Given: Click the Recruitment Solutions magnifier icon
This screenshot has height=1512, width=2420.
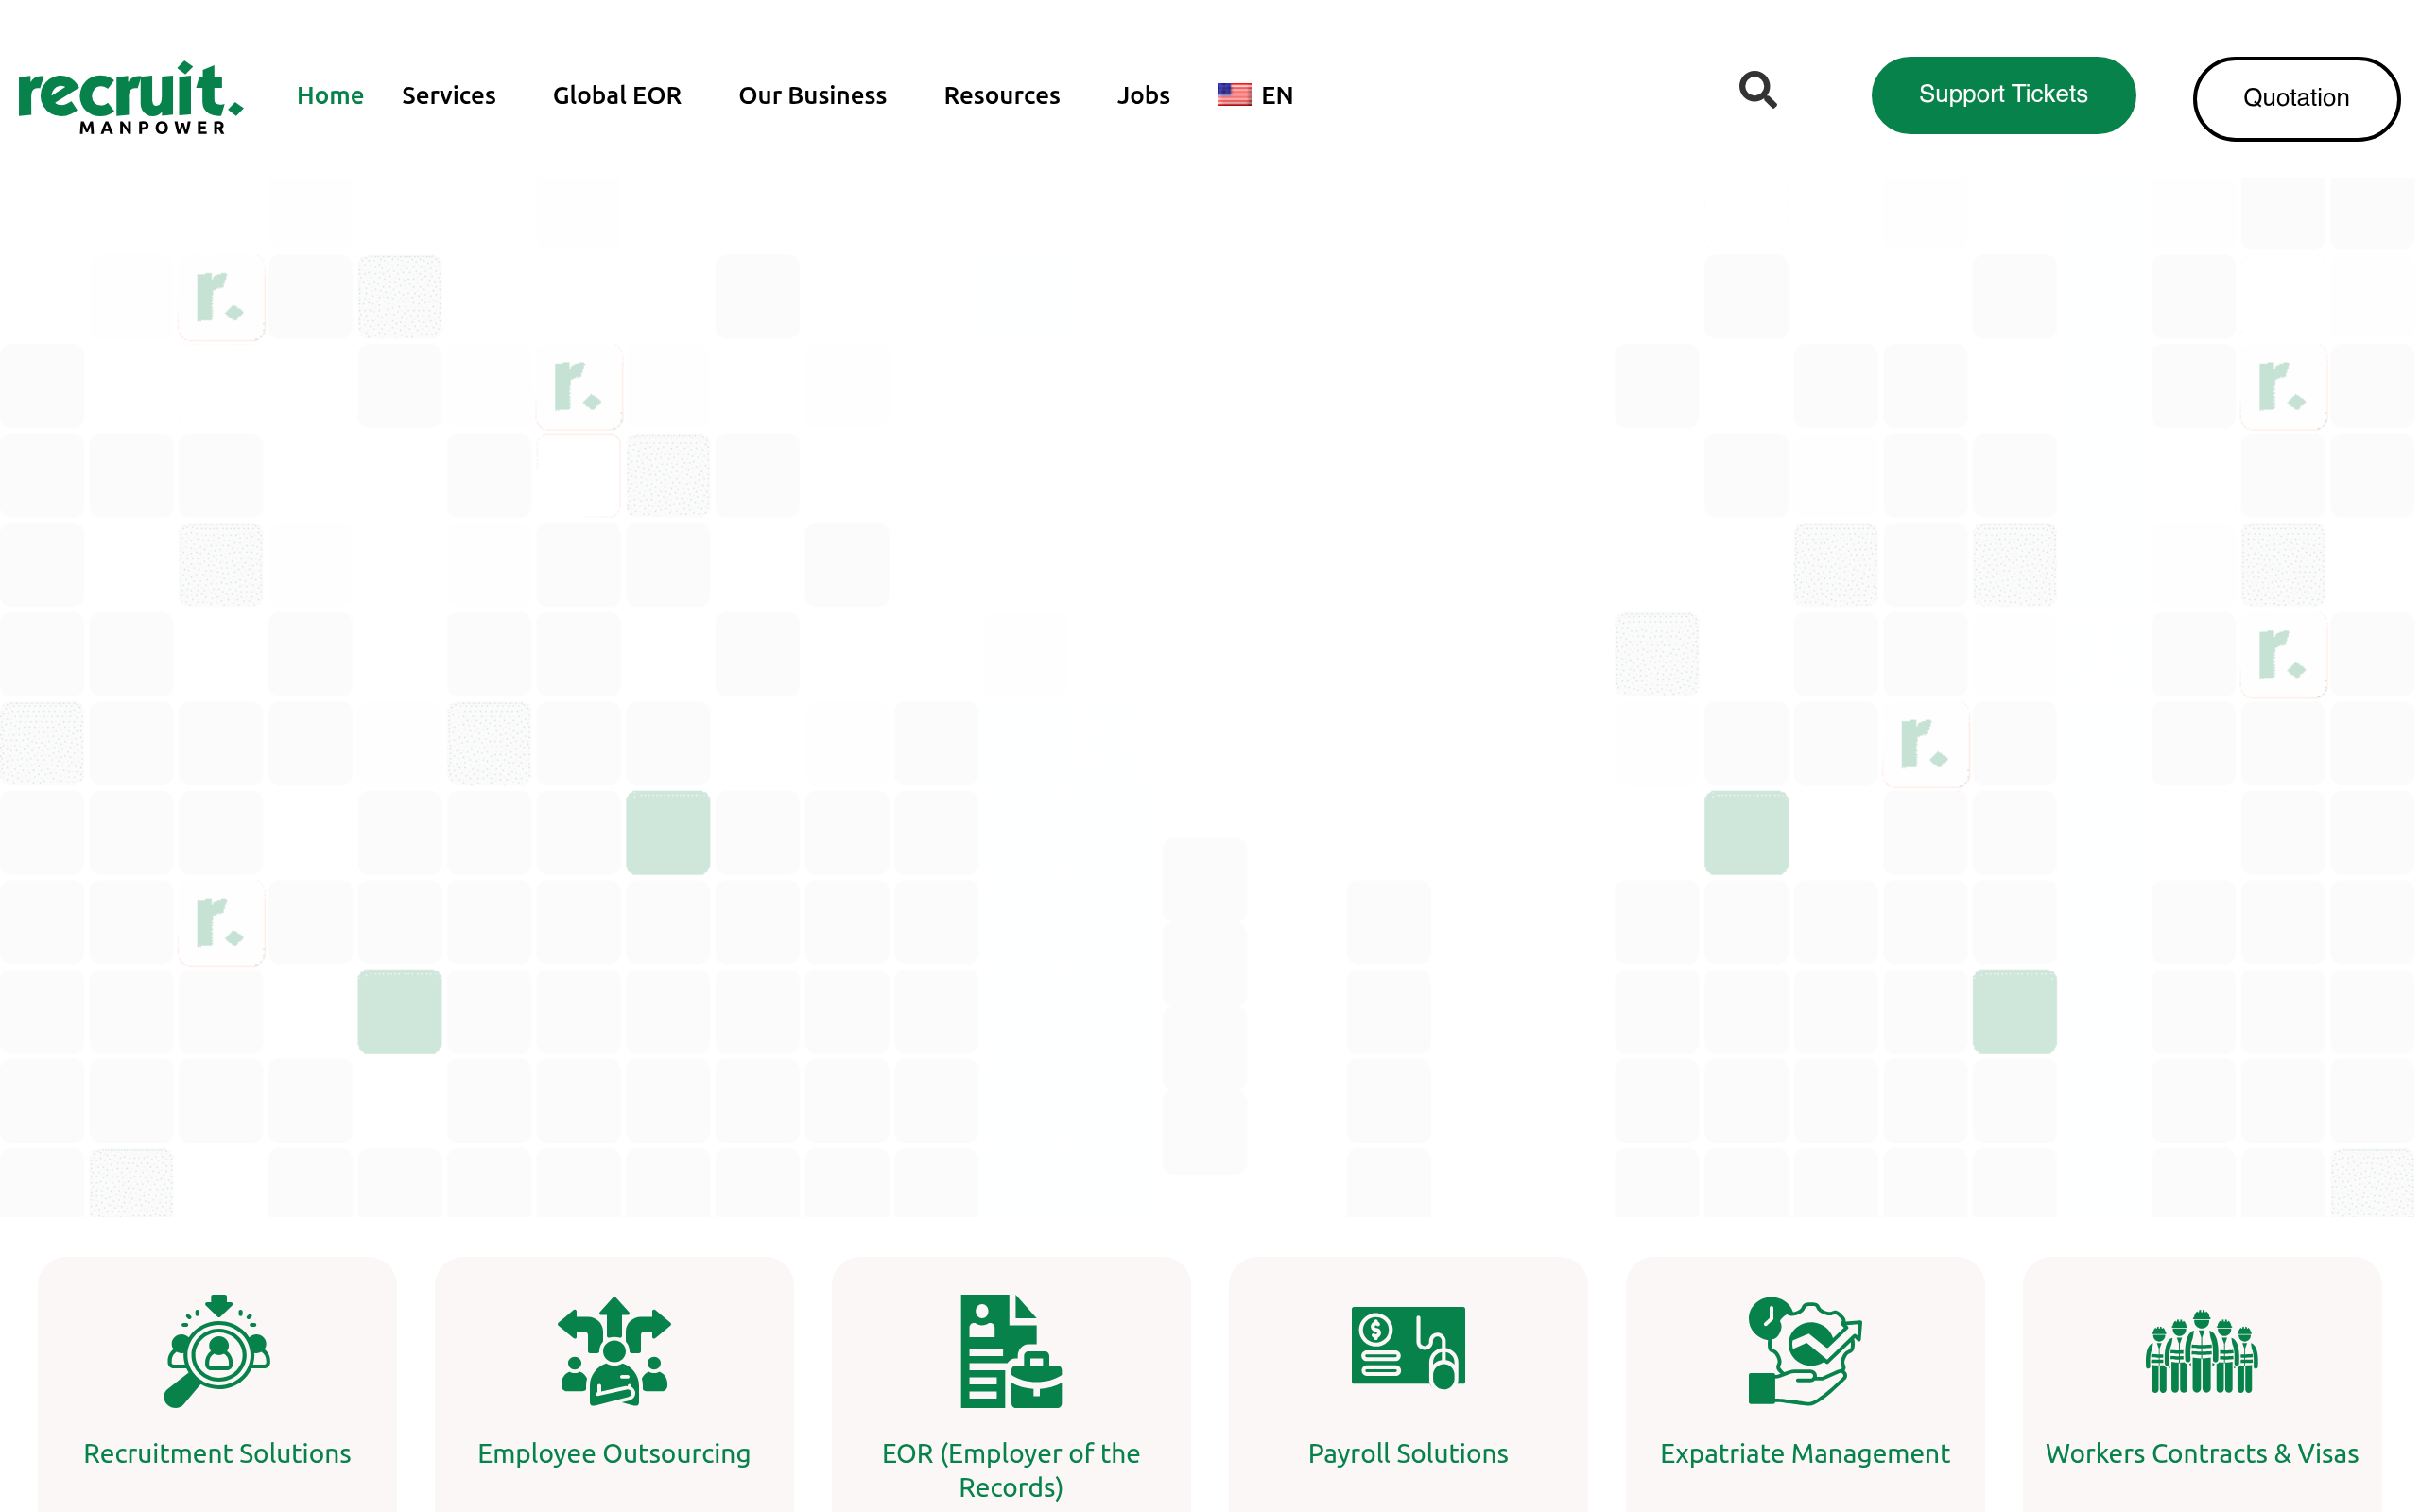Looking at the screenshot, I should (217, 1351).
